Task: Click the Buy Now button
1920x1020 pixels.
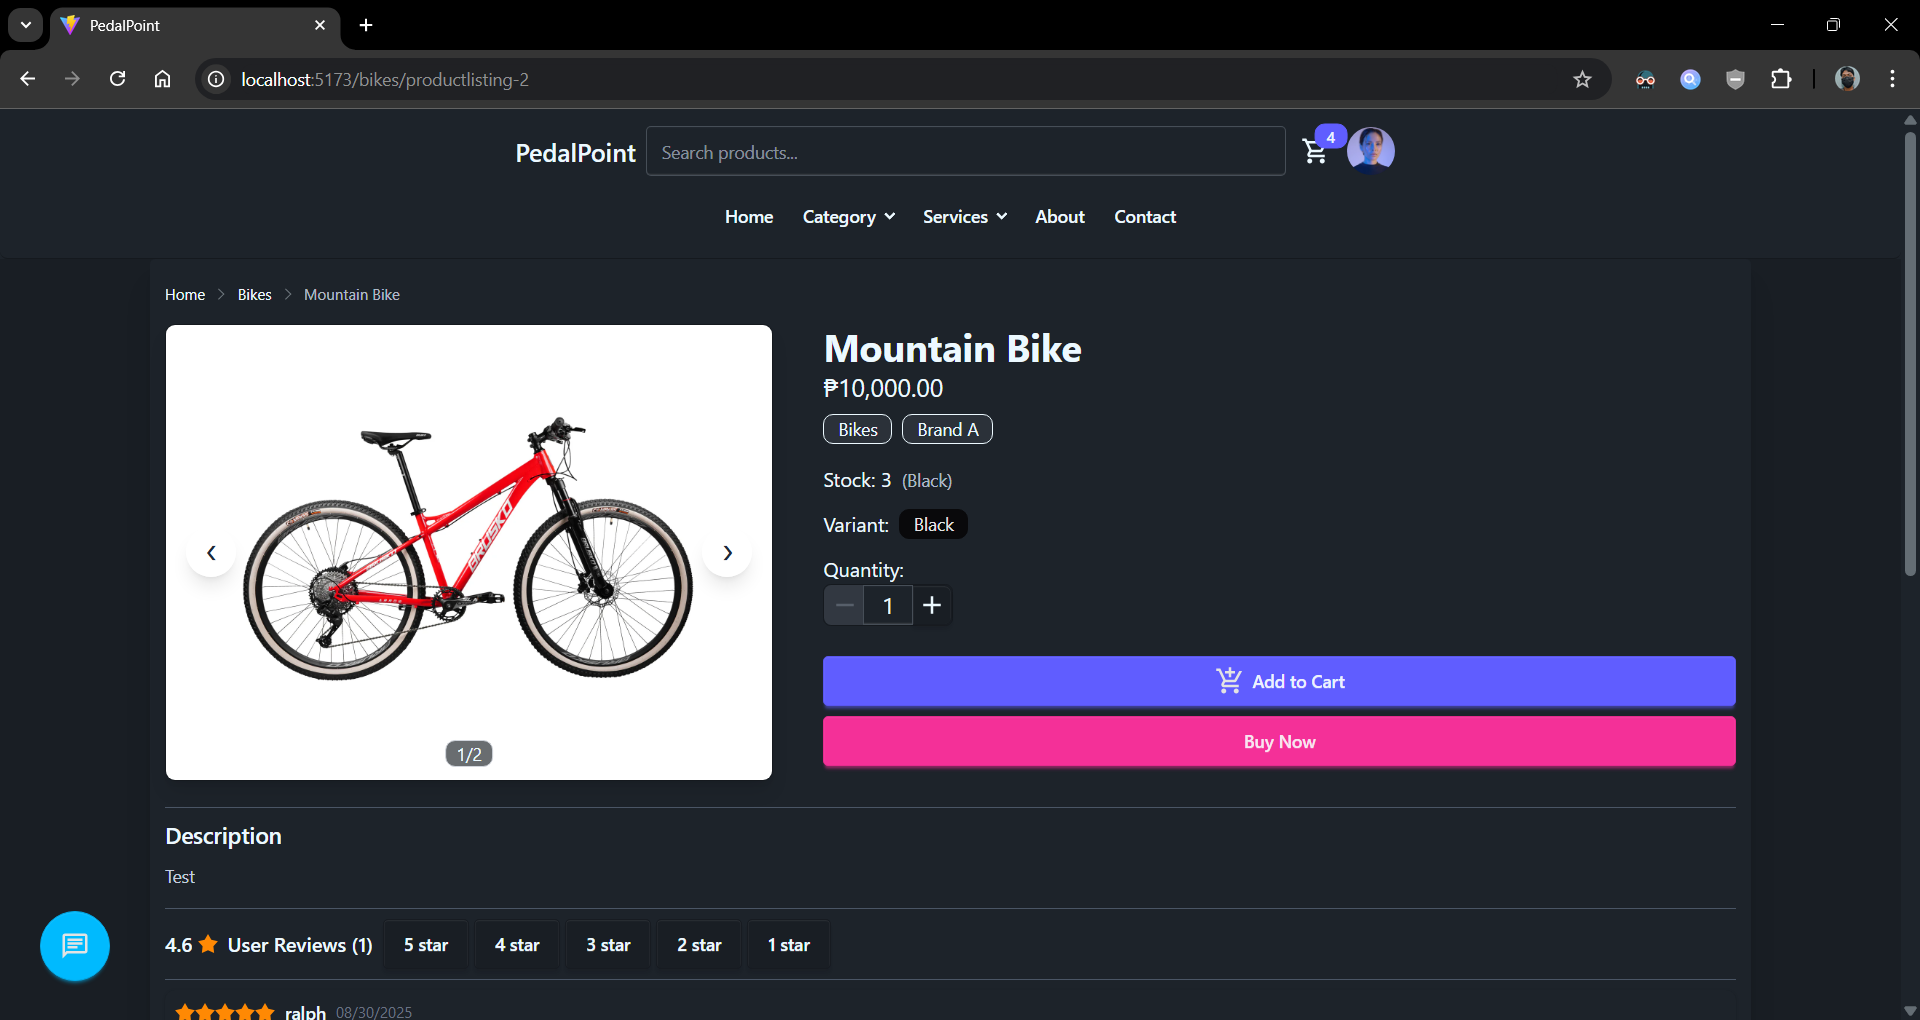Action: coord(1279,742)
